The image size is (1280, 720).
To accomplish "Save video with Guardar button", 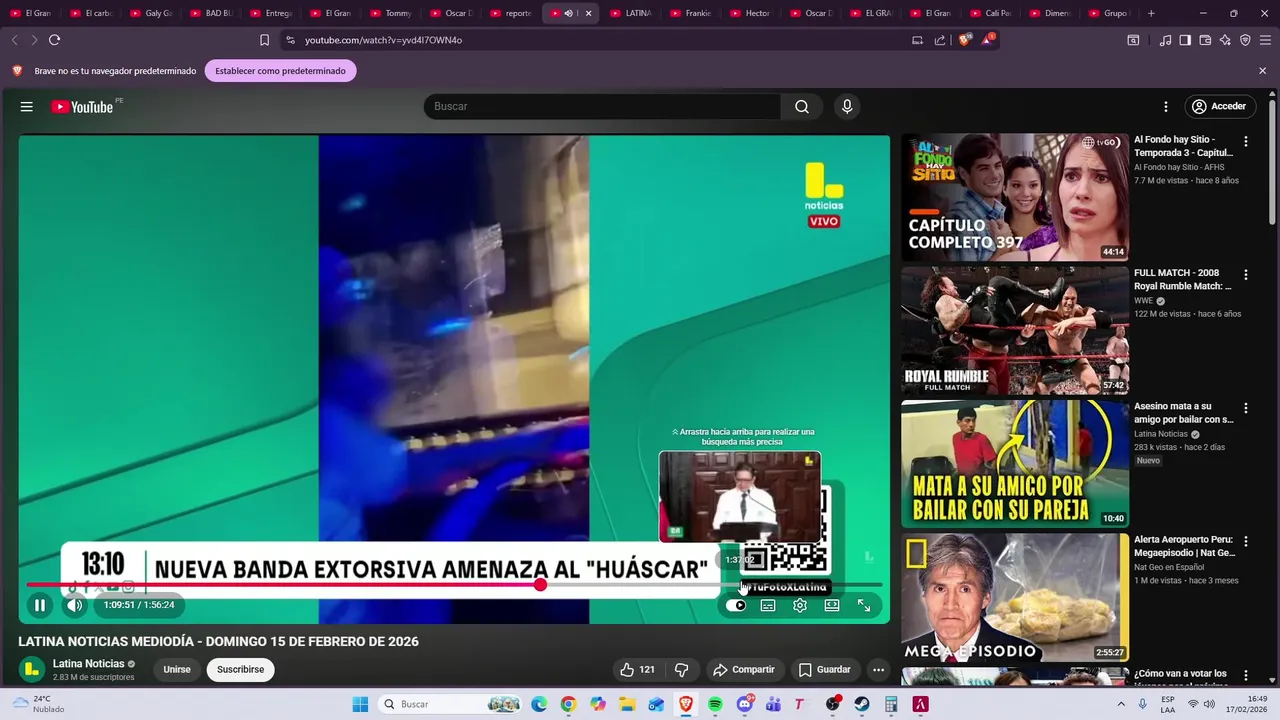I will point(825,670).
